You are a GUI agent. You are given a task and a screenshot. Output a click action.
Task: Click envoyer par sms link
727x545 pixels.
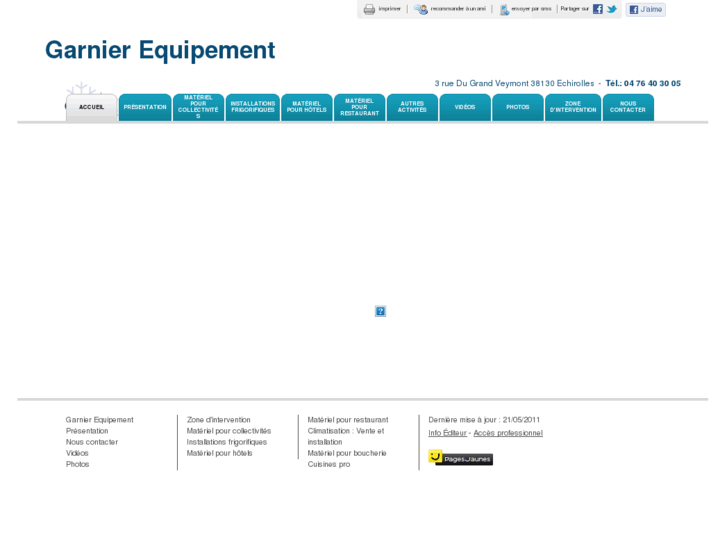click(531, 9)
